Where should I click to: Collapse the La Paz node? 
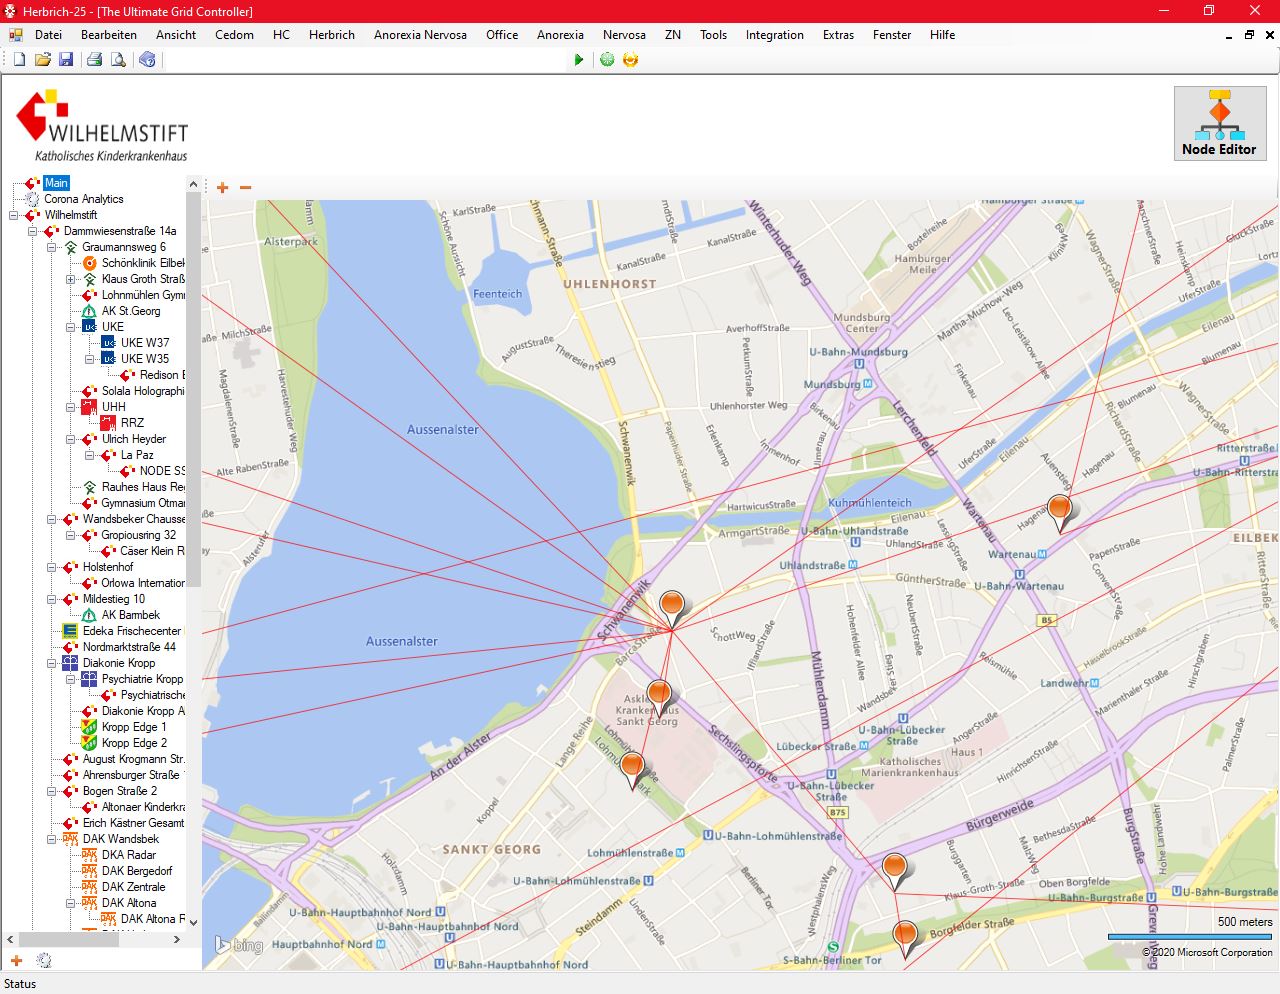[89, 455]
